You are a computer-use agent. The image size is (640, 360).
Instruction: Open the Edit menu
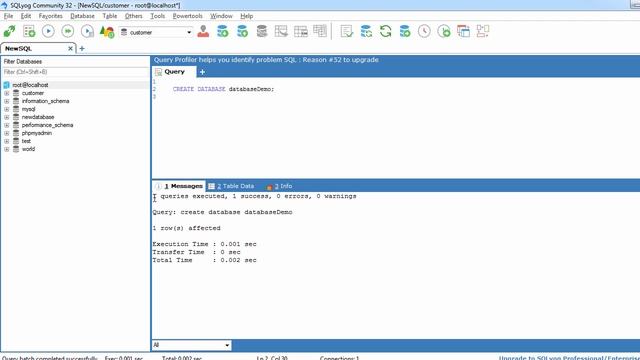pyautogui.click(x=26, y=16)
